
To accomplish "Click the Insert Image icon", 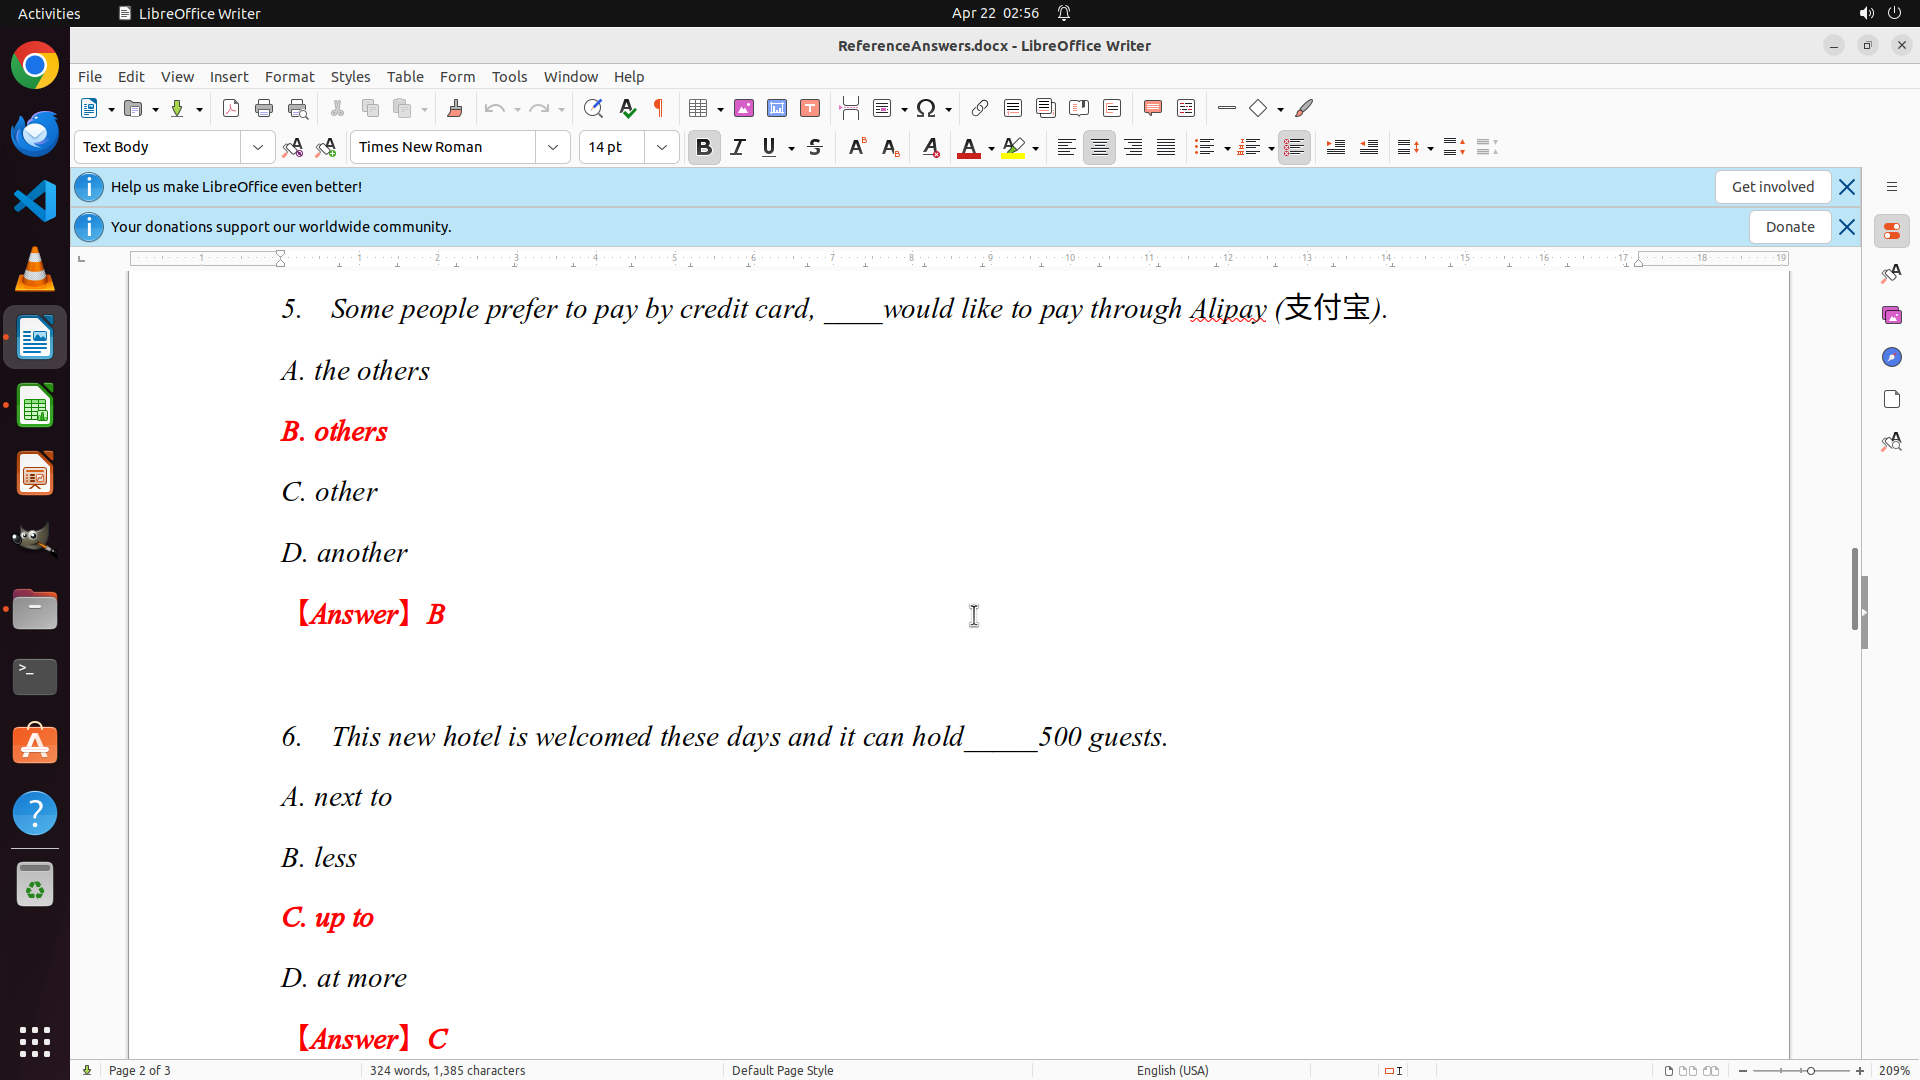I will [x=744, y=108].
